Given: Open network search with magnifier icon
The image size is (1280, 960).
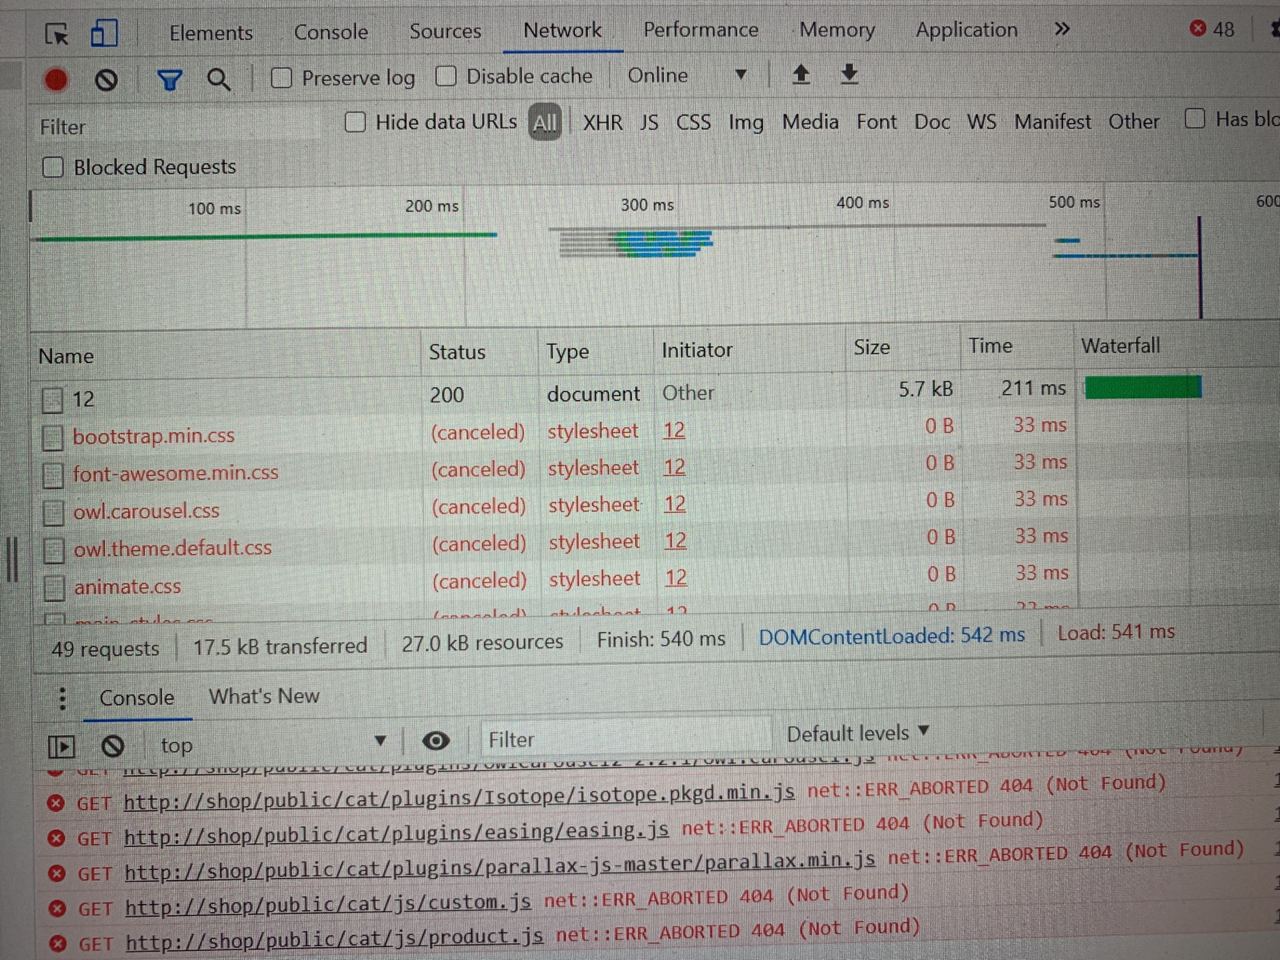Looking at the screenshot, I should (x=218, y=79).
